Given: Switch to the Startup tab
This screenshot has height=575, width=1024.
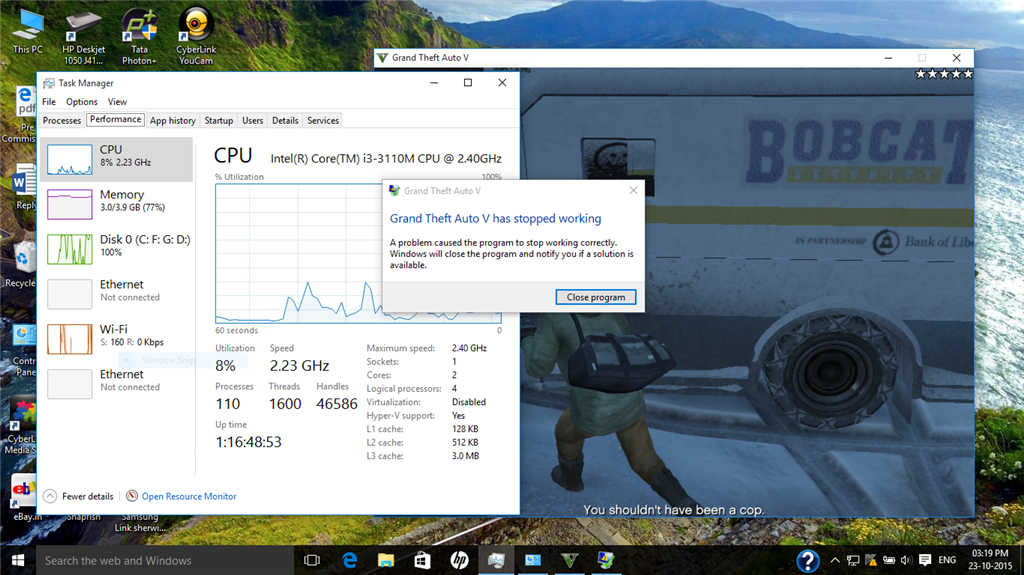Looking at the screenshot, I should pyautogui.click(x=219, y=120).
